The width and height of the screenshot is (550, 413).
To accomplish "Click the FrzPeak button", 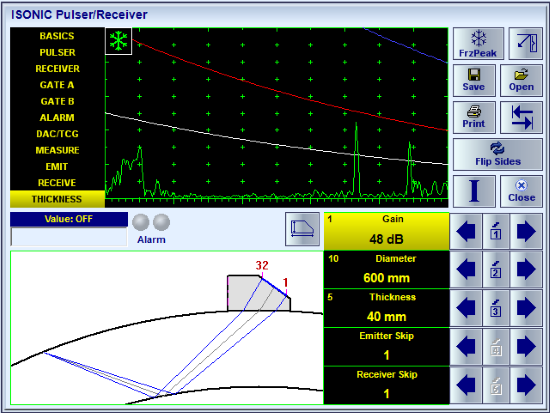I will (478, 44).
